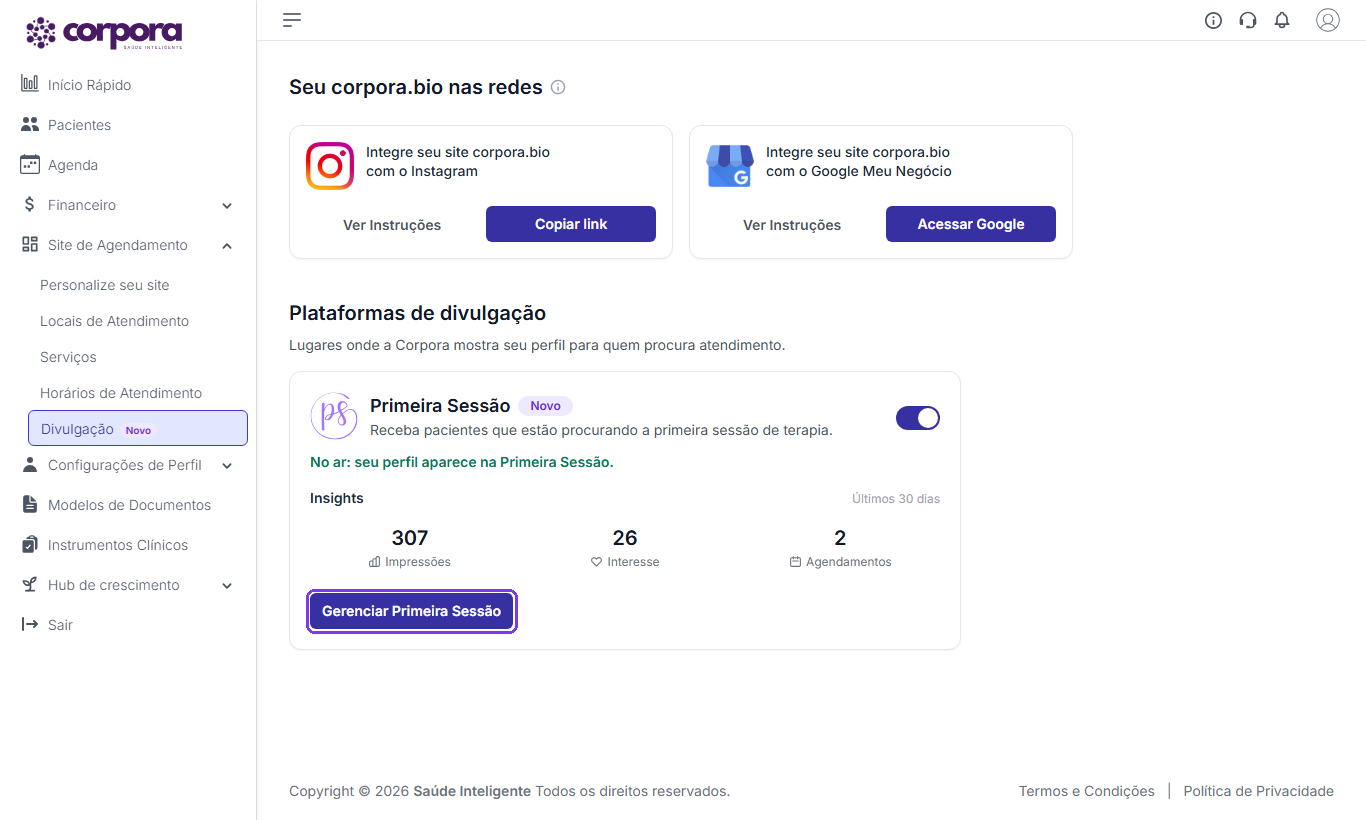Image resolution: width=1366 pixels, height=820 pixels.
Task: Open support headset icon
Action: point(1248,20)
